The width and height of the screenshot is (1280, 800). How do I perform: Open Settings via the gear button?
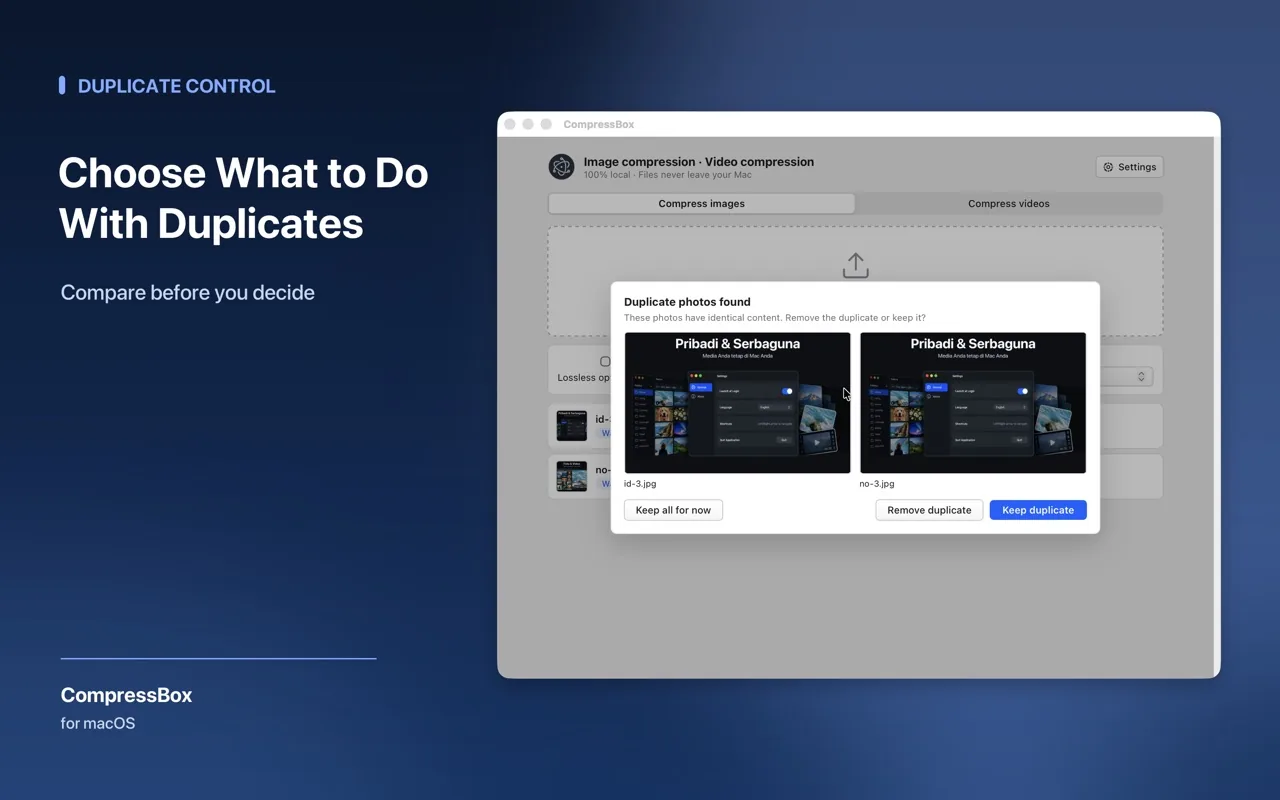(1130, 167)
